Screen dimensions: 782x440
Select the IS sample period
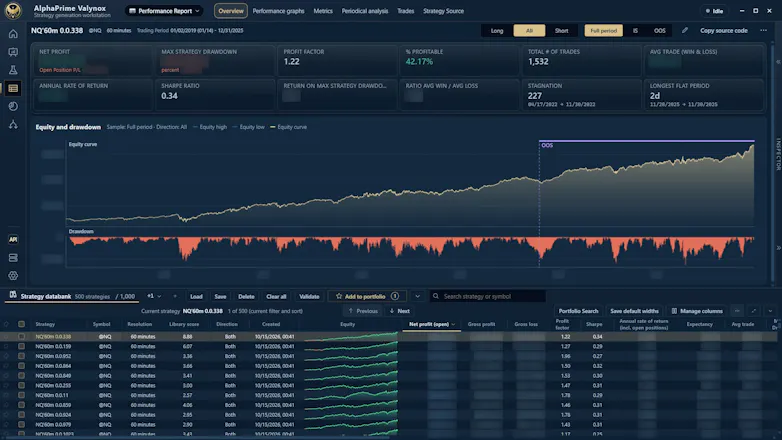635,30
